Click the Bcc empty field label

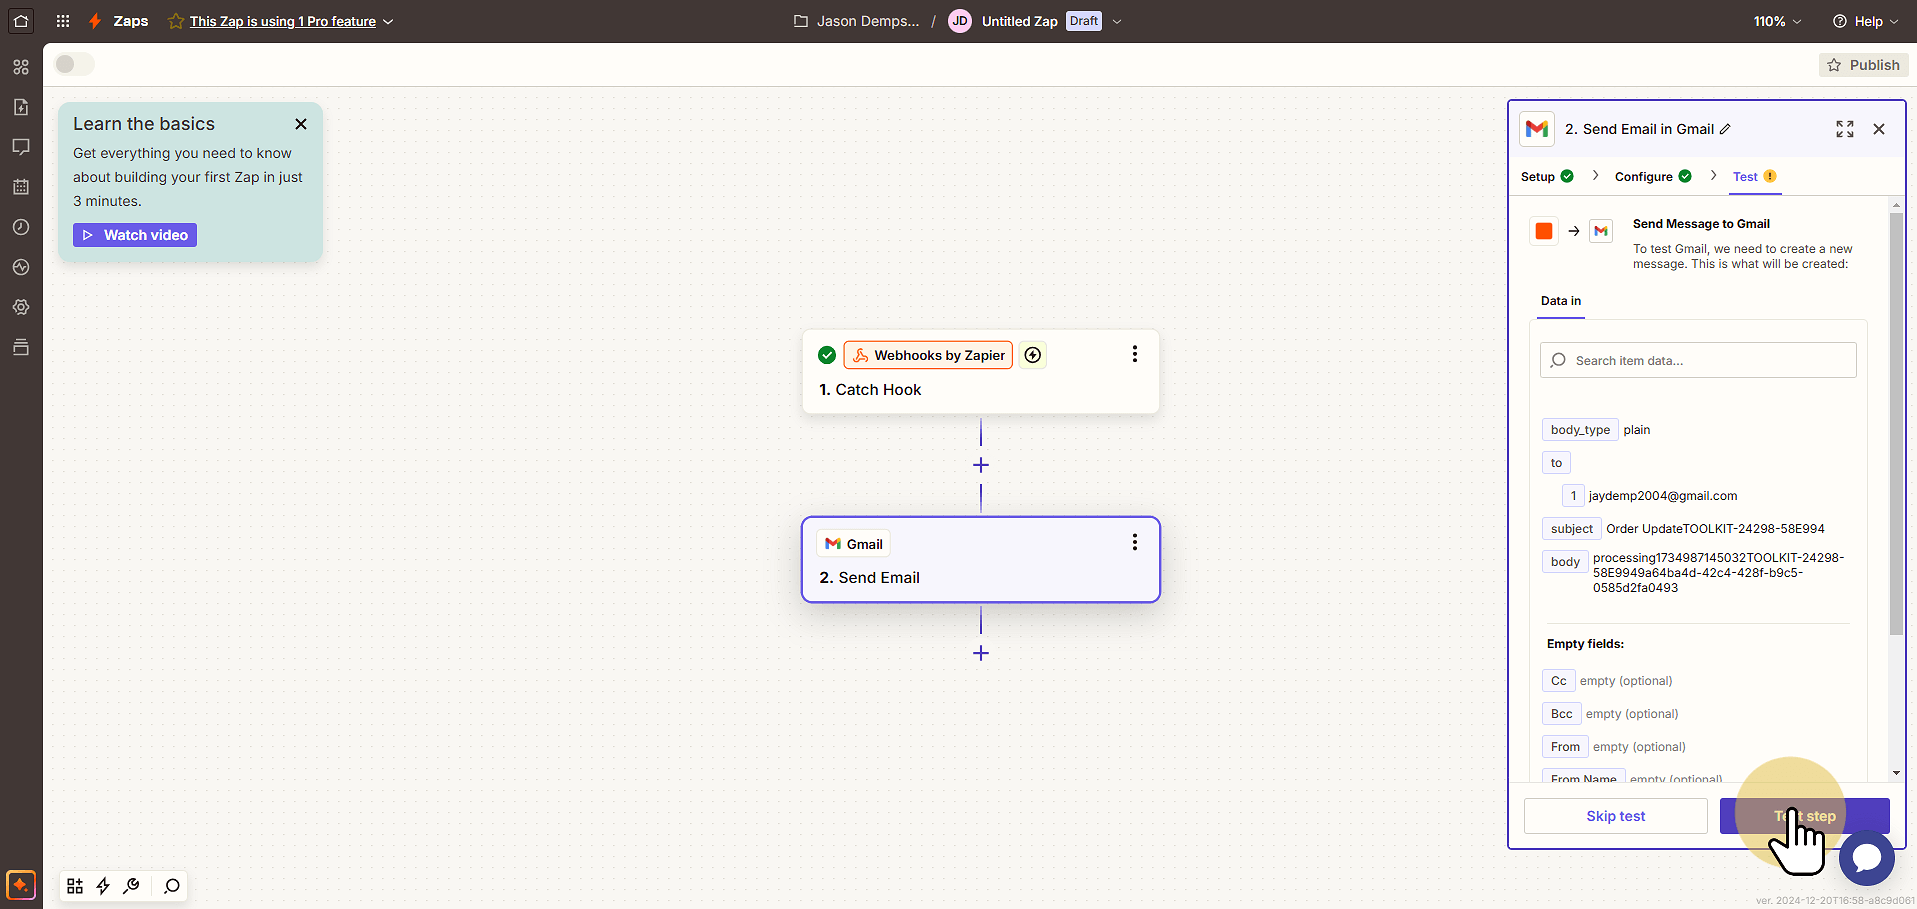(x=1562, y=714)
